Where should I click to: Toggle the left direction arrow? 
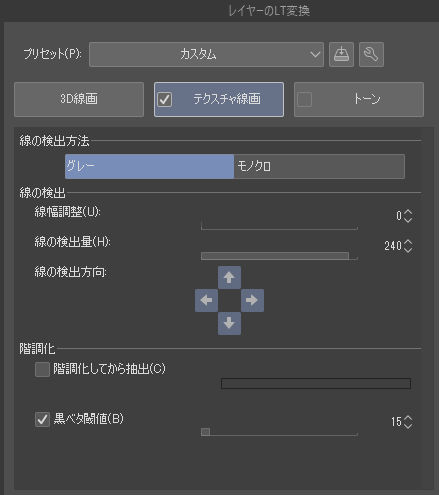tap(206, 300)
